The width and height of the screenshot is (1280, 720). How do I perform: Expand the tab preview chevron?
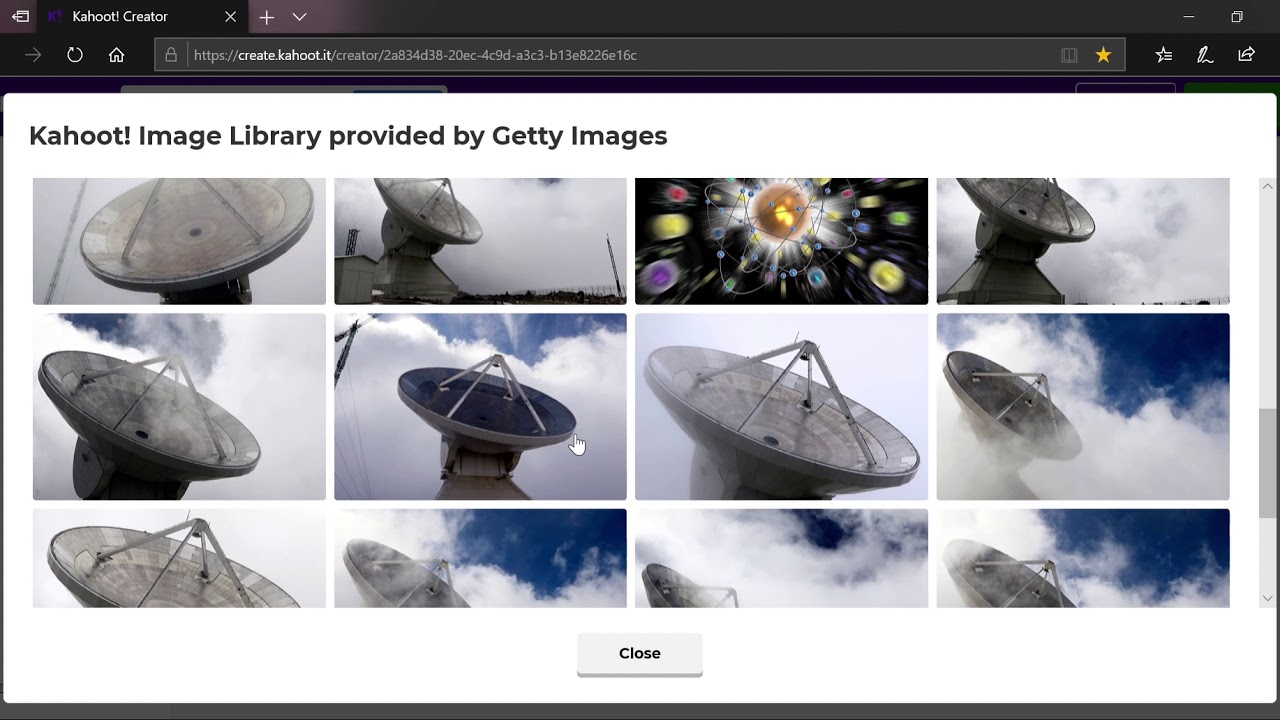[x=299, y=17]
